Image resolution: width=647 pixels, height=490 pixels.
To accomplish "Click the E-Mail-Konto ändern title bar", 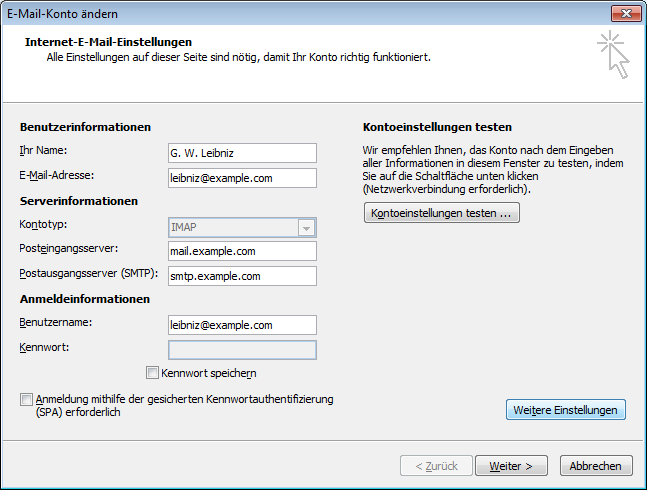I will click(305, 14).
